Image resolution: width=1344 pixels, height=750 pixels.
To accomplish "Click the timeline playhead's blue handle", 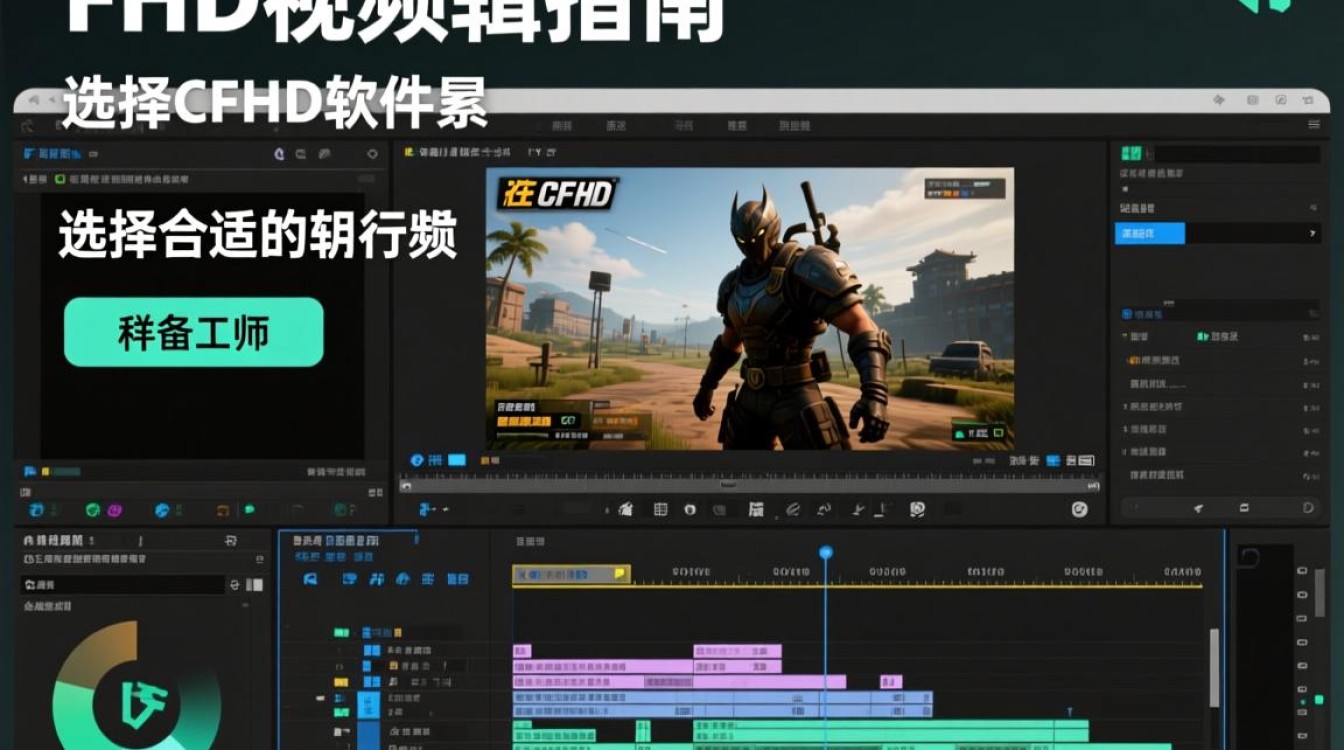I will (826, 552).
